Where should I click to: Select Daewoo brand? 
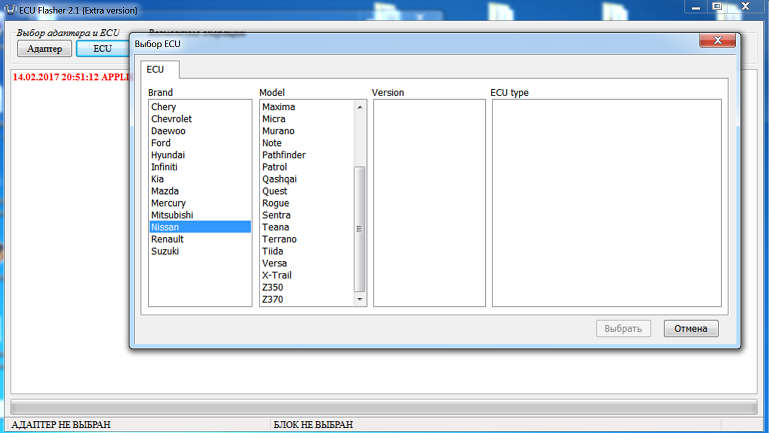pyautogui.click(x=200, y=131)
